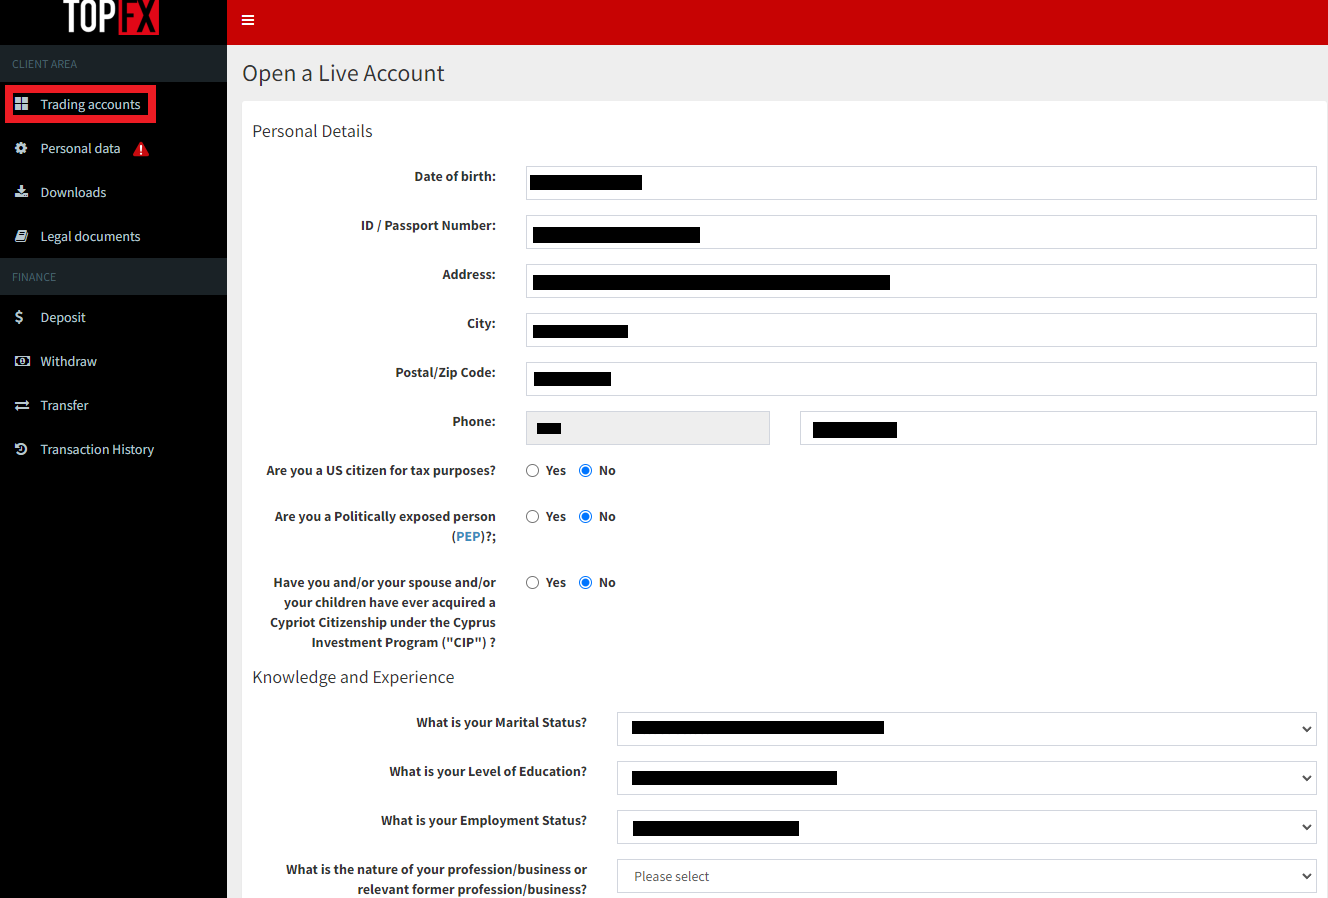The height and width of the screenshot is (898, 1328).
Task: Select Yes for Politically exposed person
Action: click(533, 517)
